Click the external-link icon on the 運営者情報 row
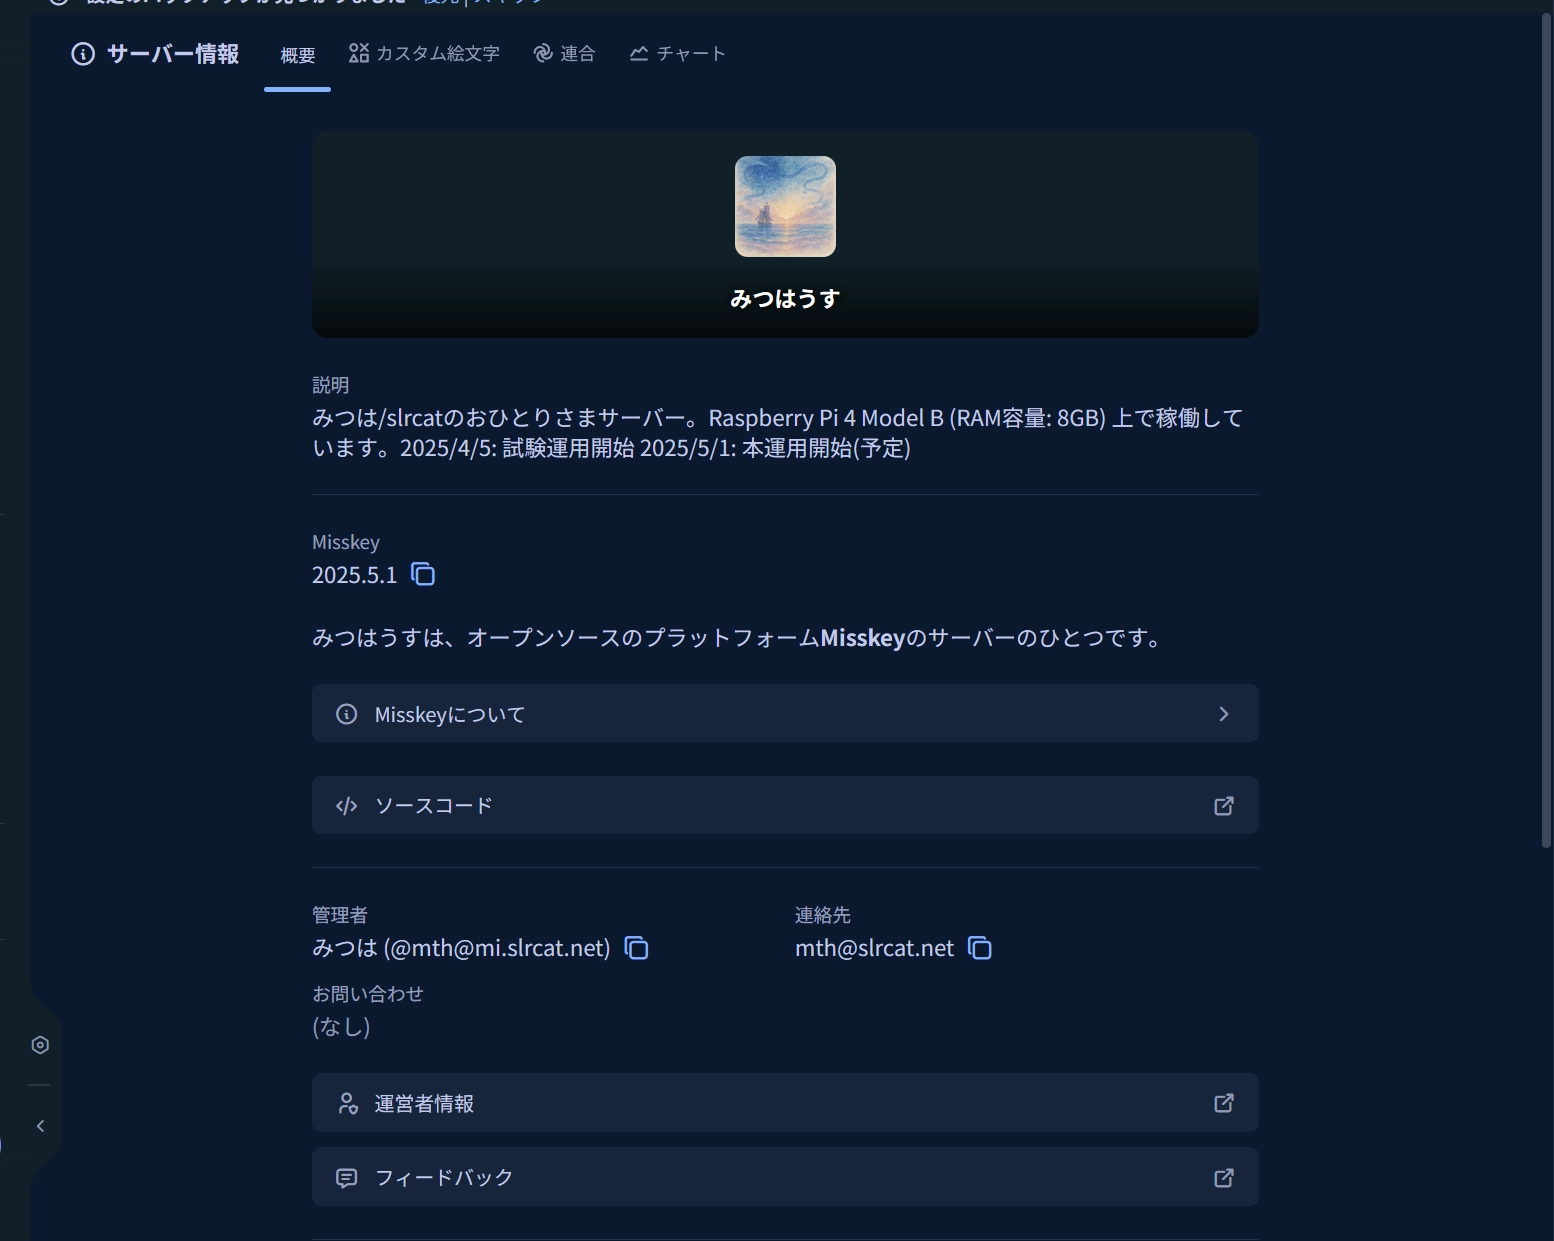The height and width of the screenshot is (1241, 1554). point(1223,1103)
